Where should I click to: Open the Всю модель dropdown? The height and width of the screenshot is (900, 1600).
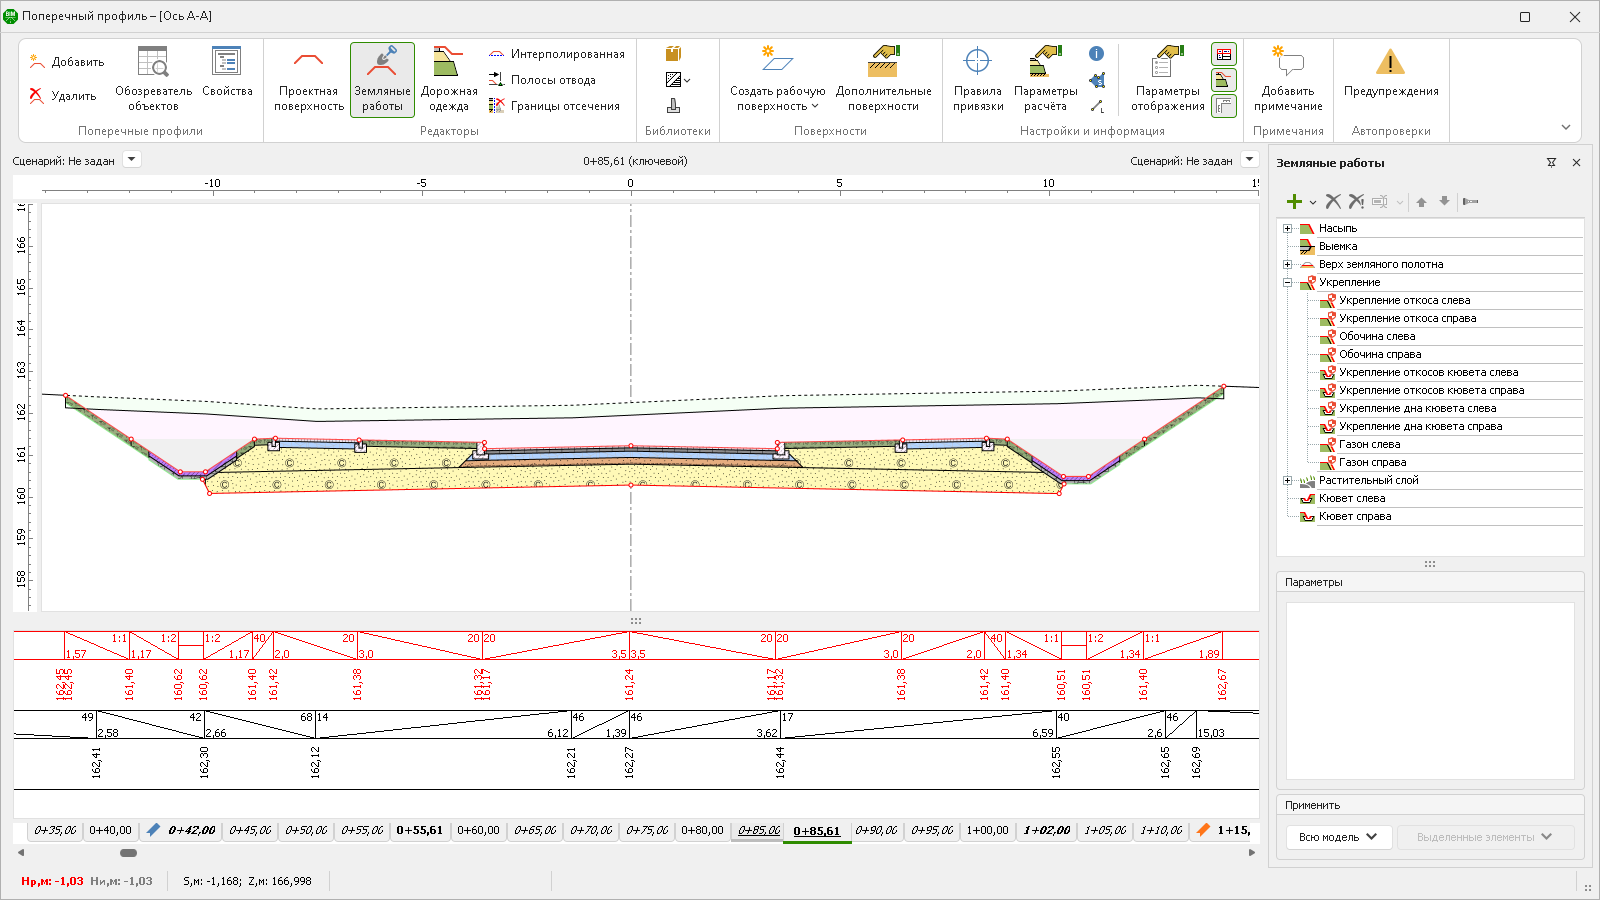point(1338,837)
